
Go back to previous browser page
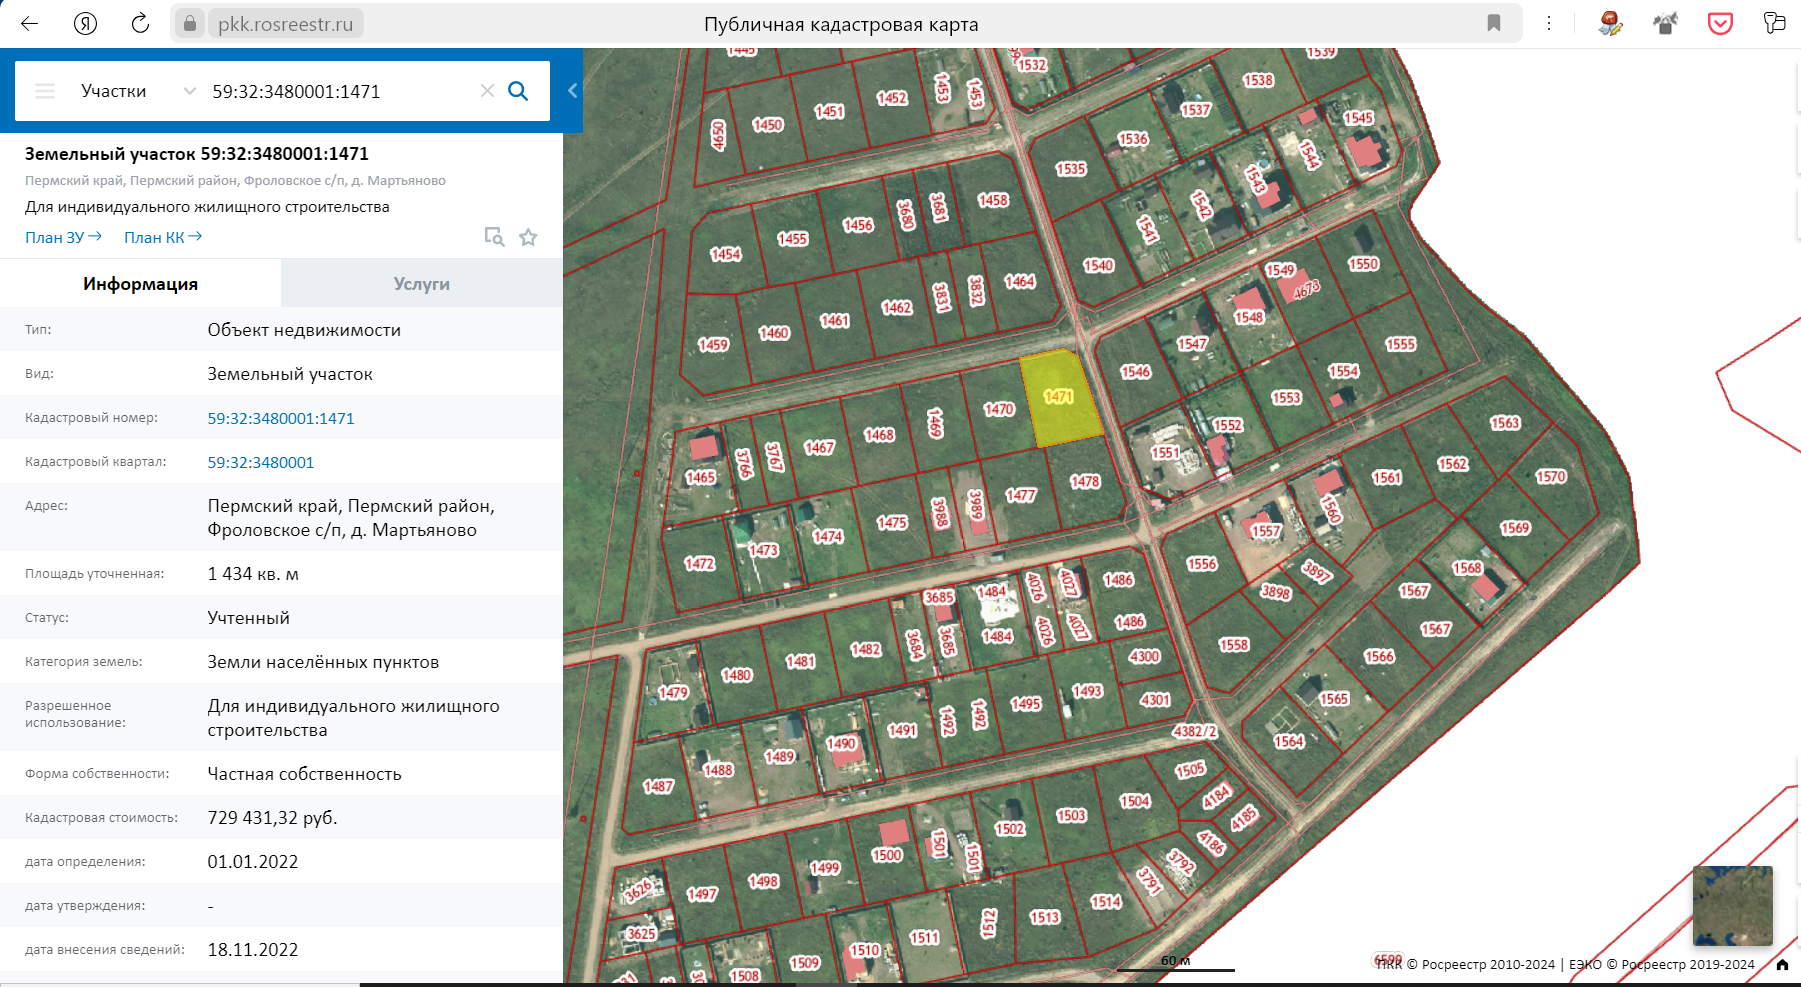30,24
